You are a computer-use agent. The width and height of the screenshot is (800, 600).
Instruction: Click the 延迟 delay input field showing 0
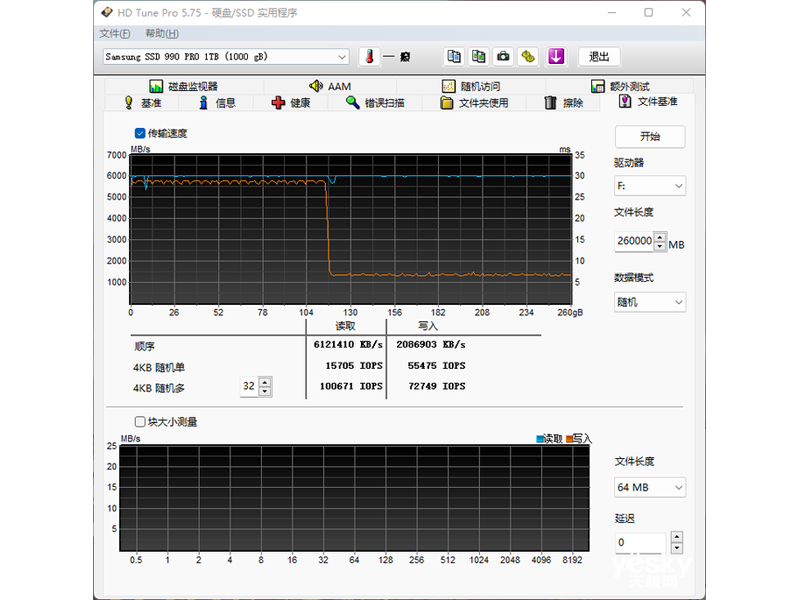[x=641, y=543]
